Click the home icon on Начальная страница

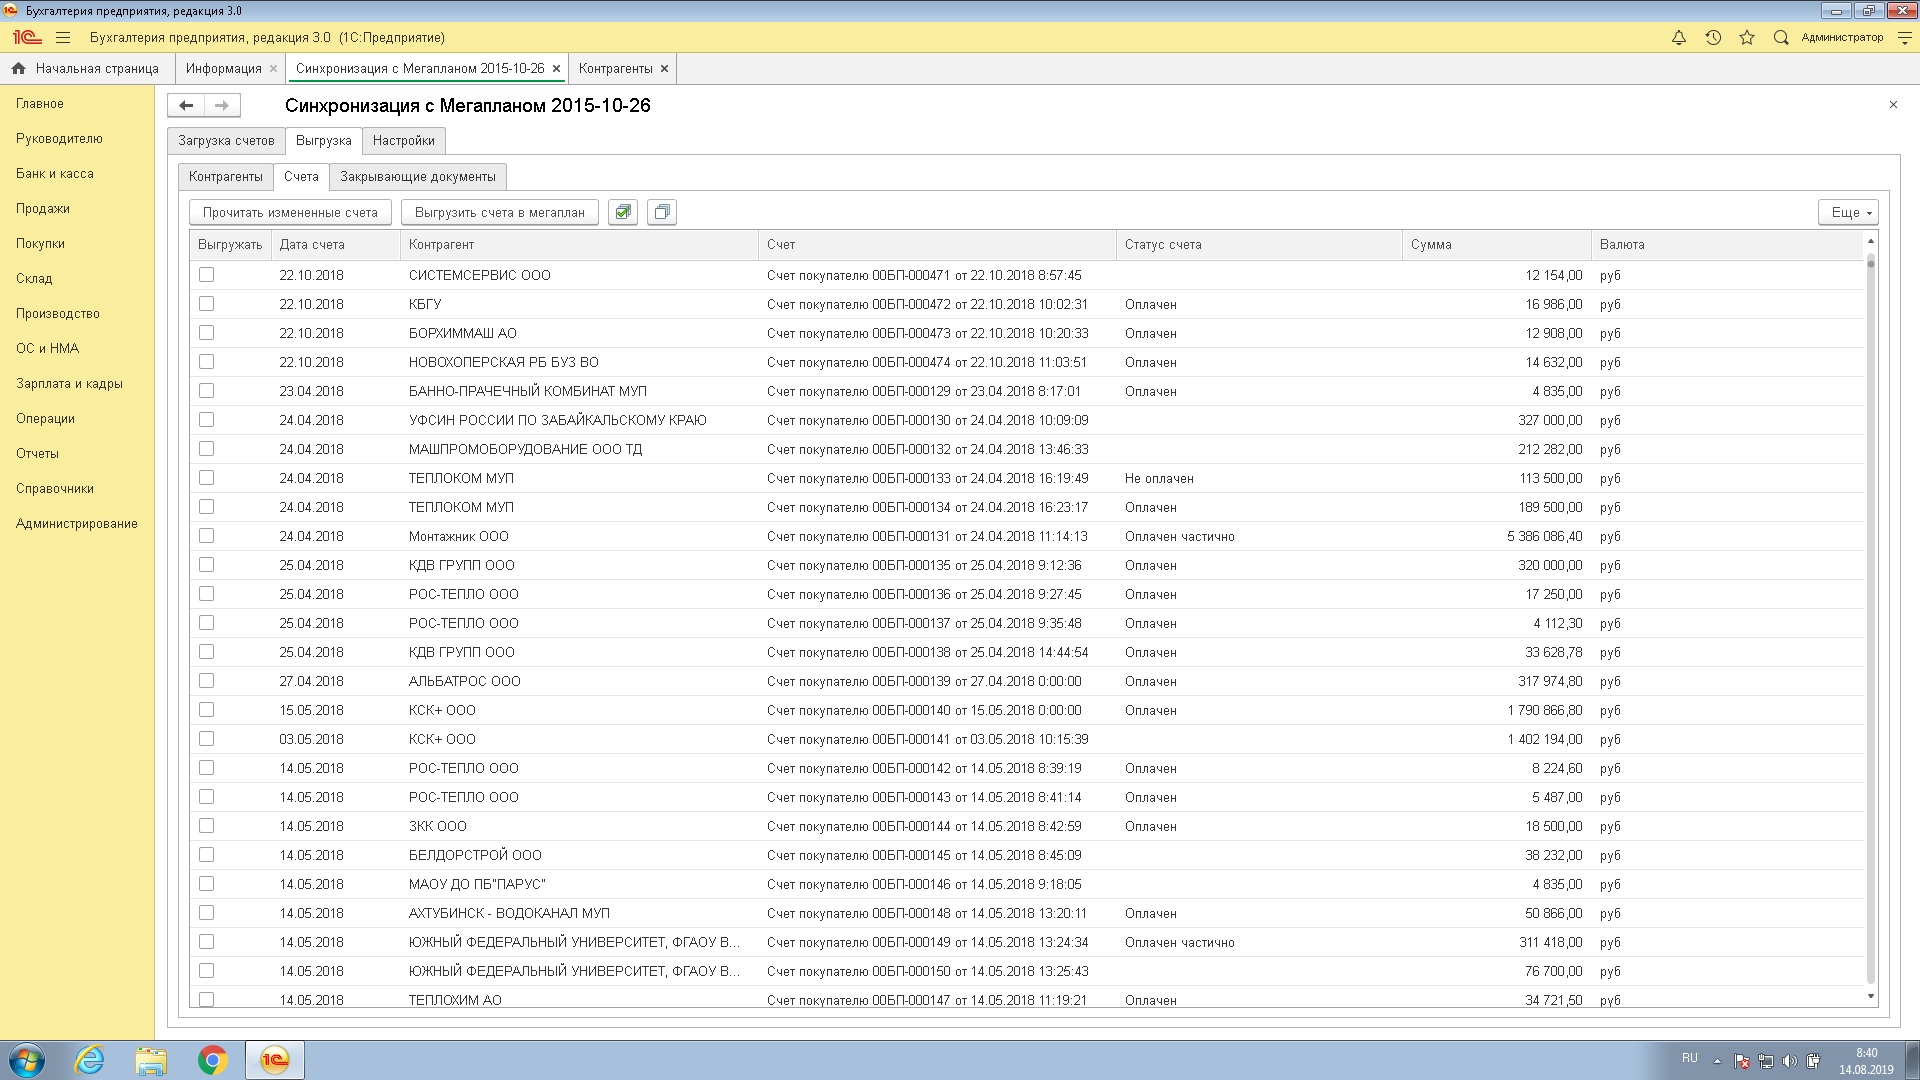pyautogui.click(x=18, y=68)
